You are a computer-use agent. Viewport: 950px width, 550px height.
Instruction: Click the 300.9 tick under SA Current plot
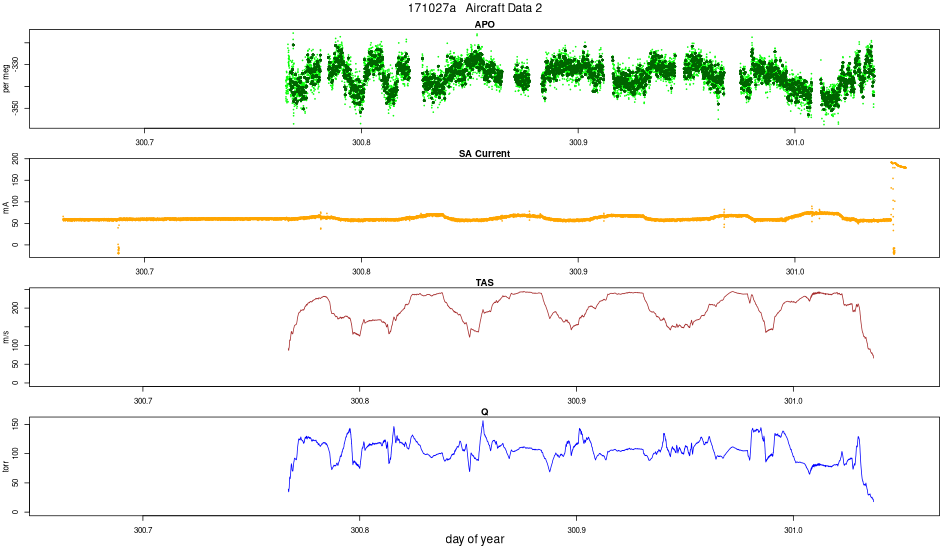click(578, 271)
